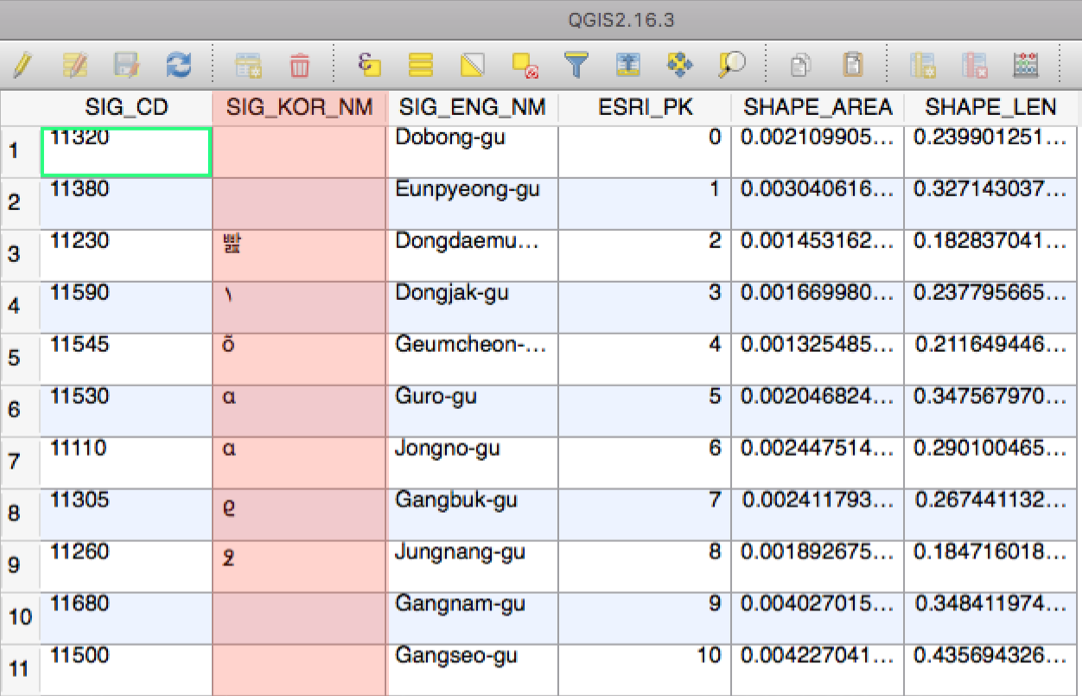Viewport: 1082px width, 696px height.
Task: Click the add feature icon
Action: click(x=248, y=66)
